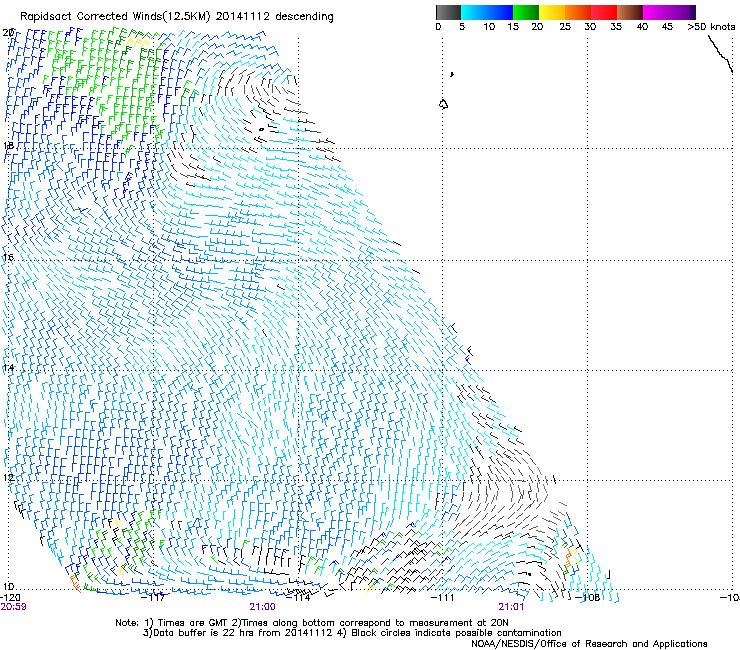Click the purple "20:59" time stamp
Viewport: 740px width, 650px height.
pos(13,607)
